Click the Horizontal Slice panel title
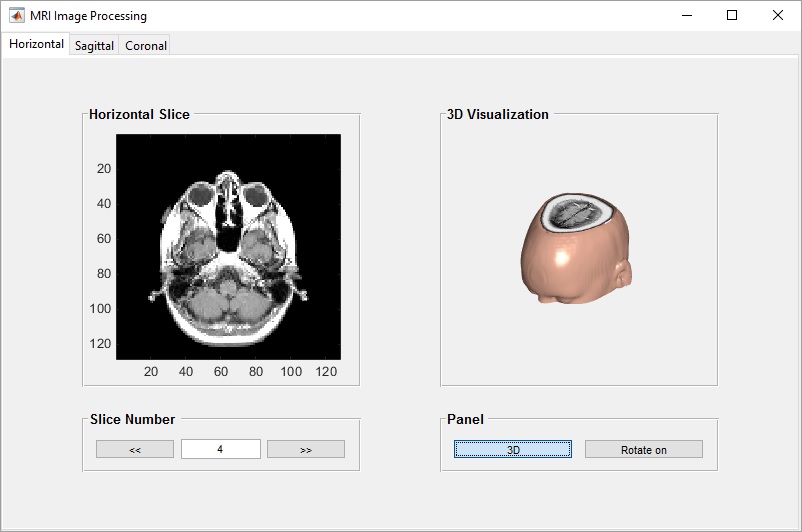This screenshot has height=532, width=802. [139, 114]
